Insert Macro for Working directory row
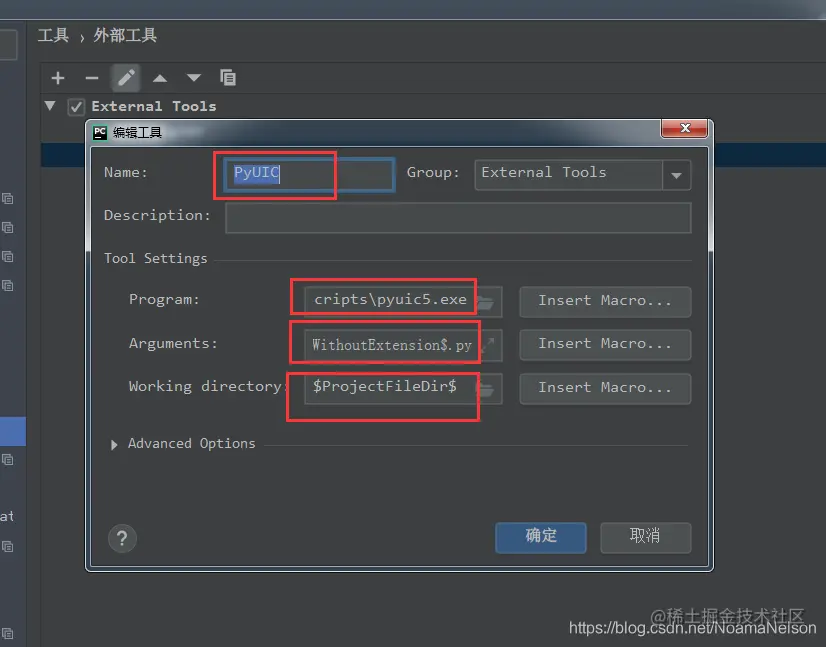Screen dimensions: 826x647 pyautogui.click(x=605, y=388)
